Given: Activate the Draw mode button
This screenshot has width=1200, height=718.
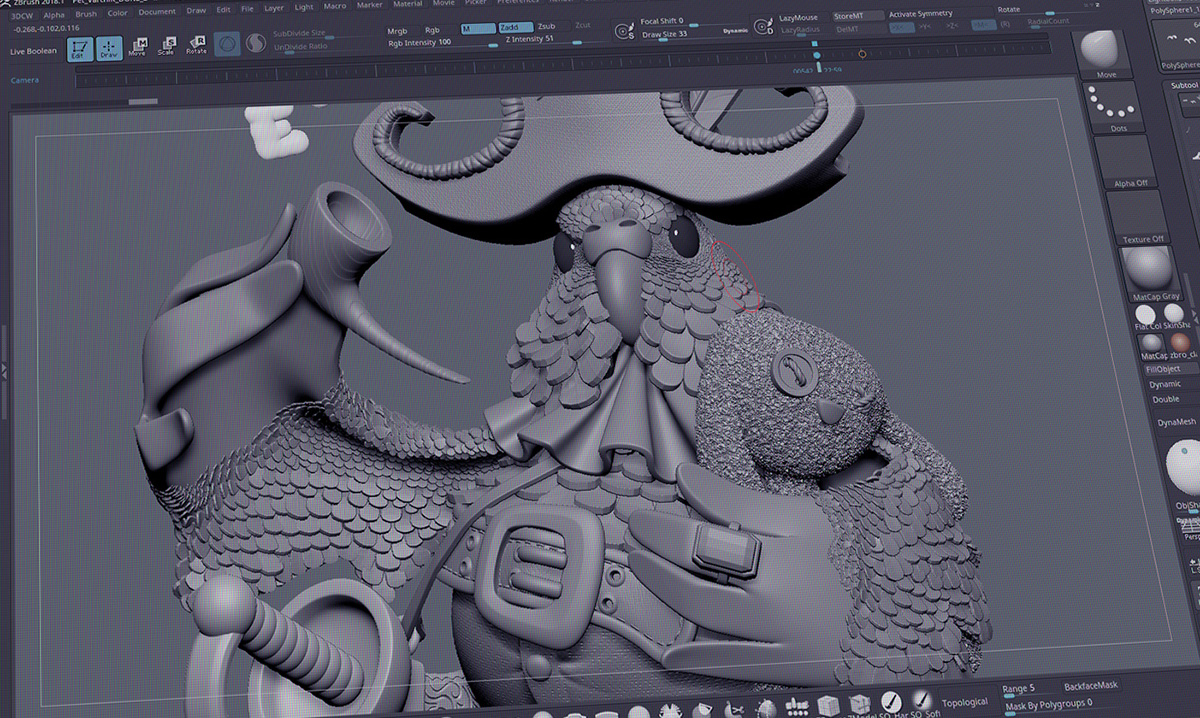Looking at the screenshot, I should 109,48.
